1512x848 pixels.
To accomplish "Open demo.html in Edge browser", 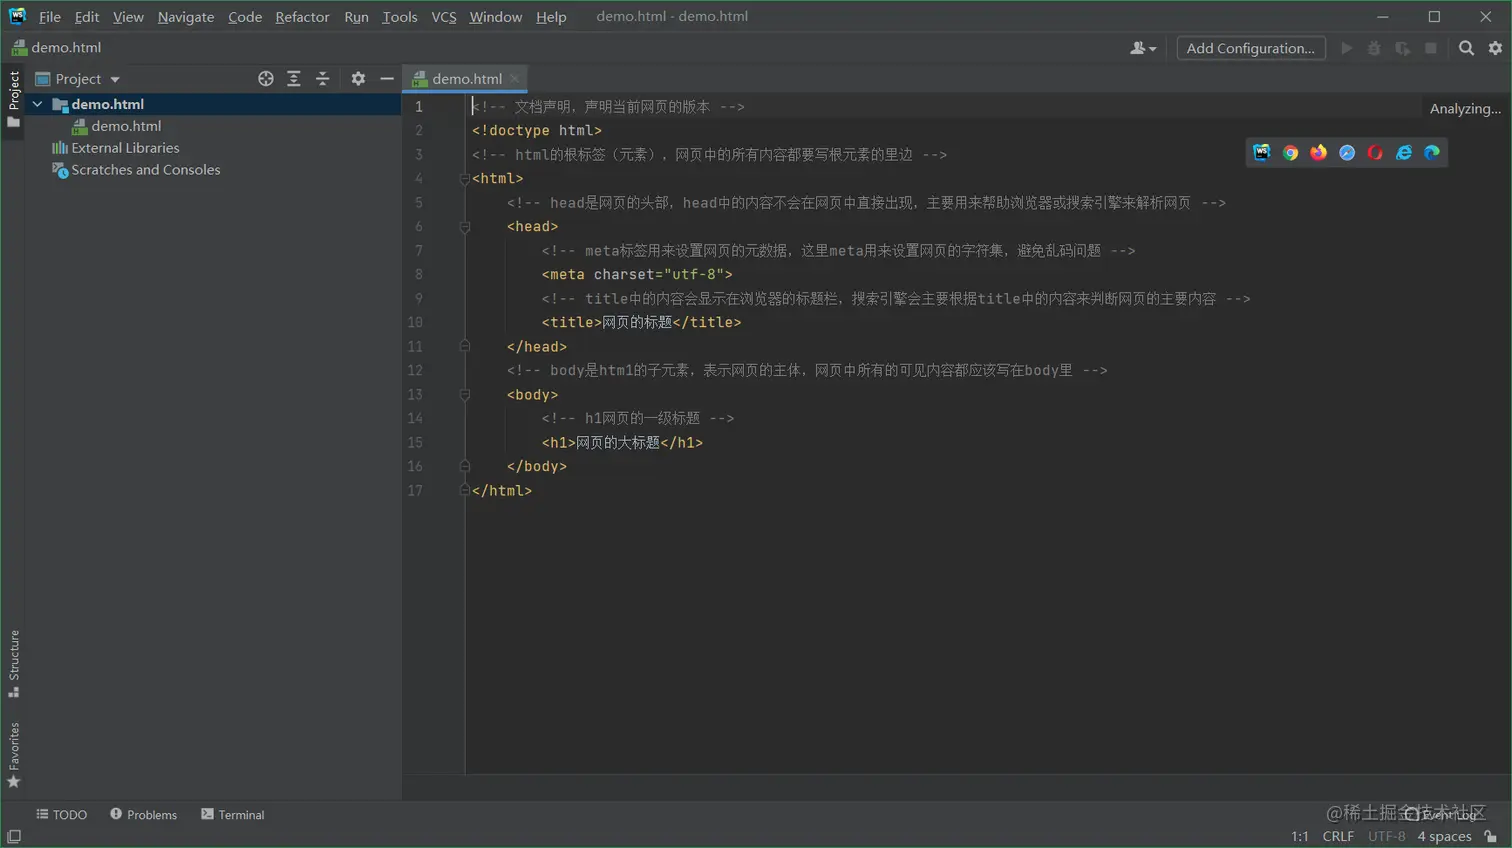I will click(1432, 152).
